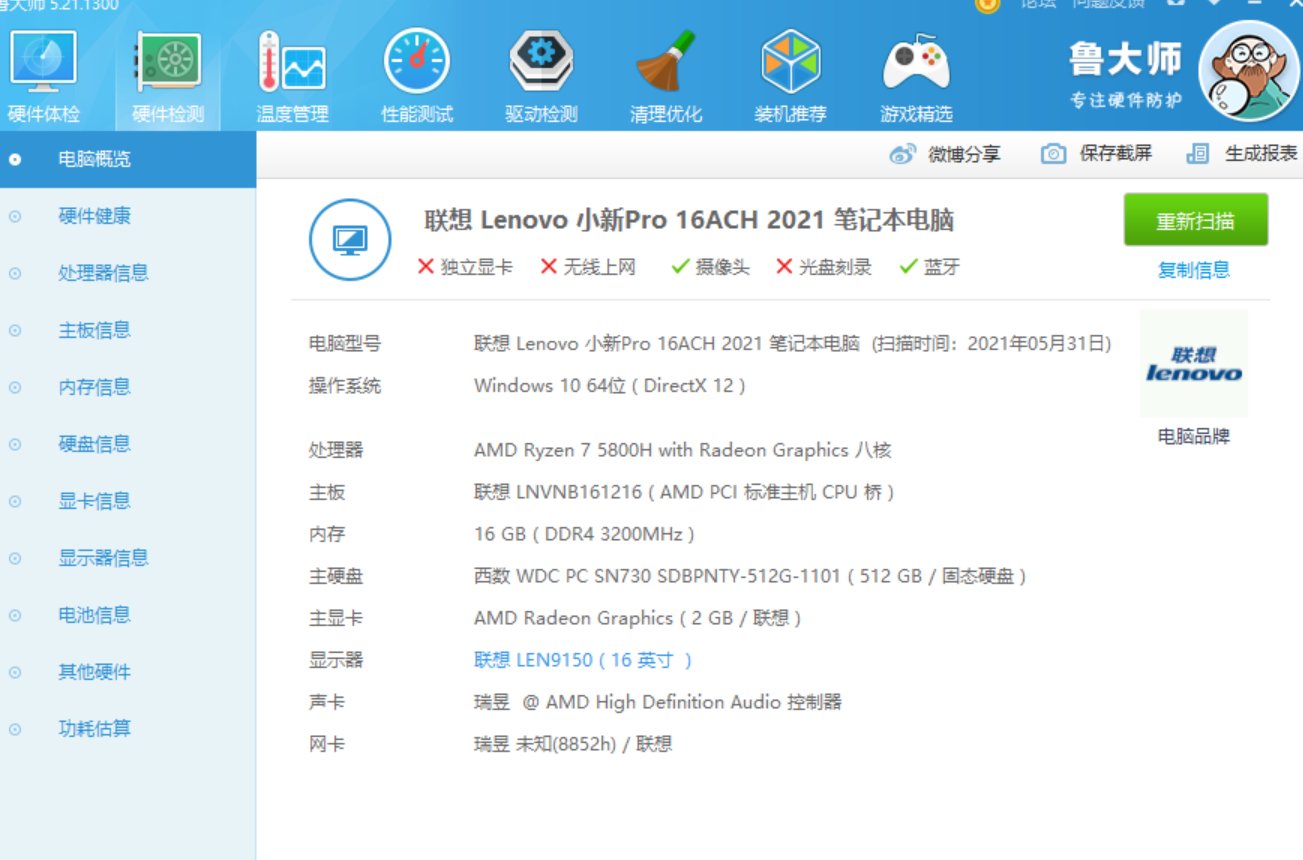Click the 独立显卡 status indicator

pos(465,267)
